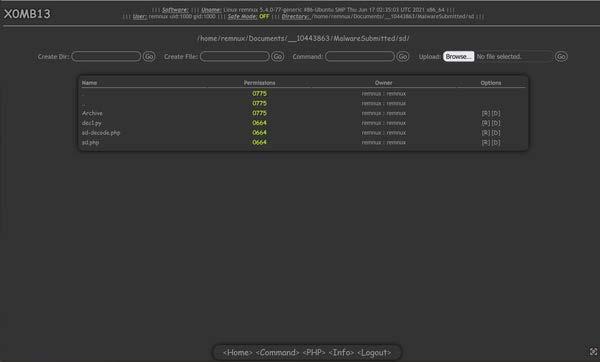Click [D] delete option for dec1.py
The image size is (600, 362).
(x=496, y=123)
